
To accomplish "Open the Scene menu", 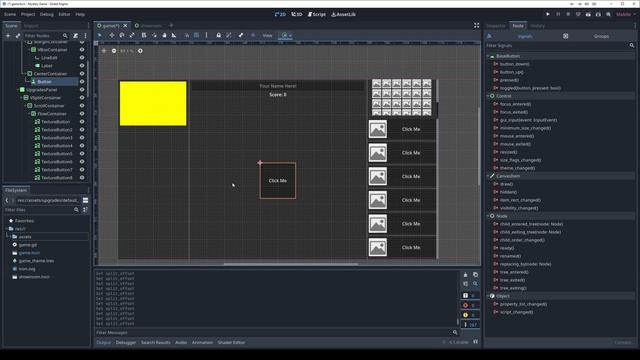I will click(10, 14).
